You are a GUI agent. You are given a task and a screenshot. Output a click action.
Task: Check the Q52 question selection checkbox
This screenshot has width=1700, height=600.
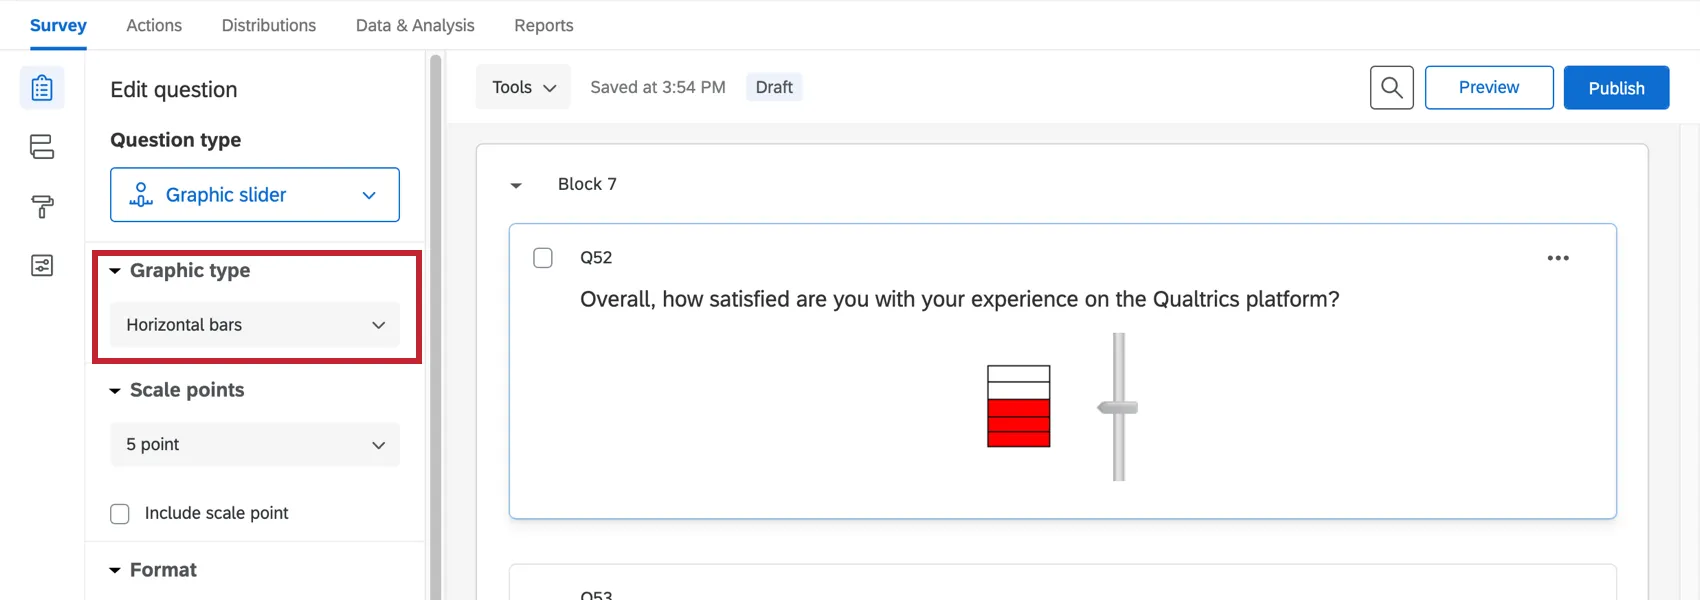pos(543,257)
